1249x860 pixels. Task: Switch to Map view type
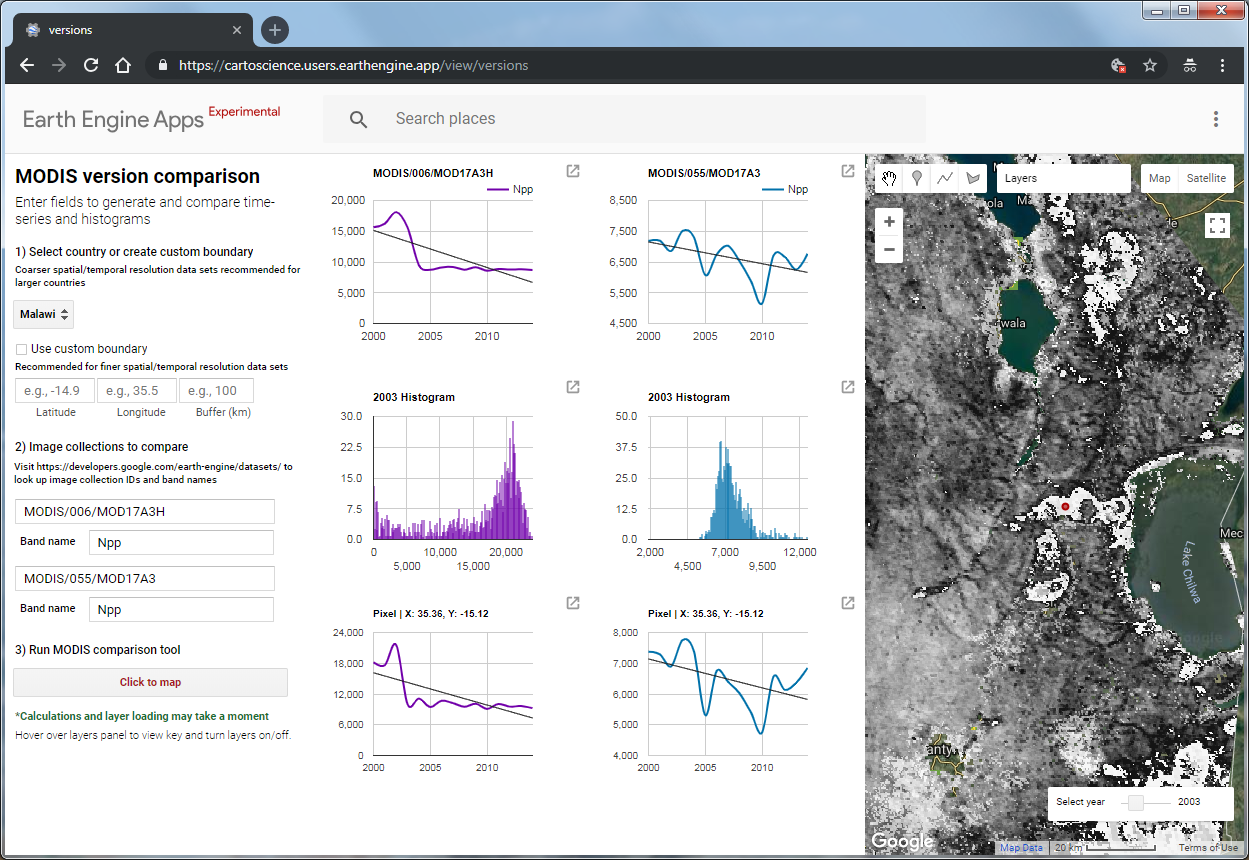click(x=1160, y=178)
